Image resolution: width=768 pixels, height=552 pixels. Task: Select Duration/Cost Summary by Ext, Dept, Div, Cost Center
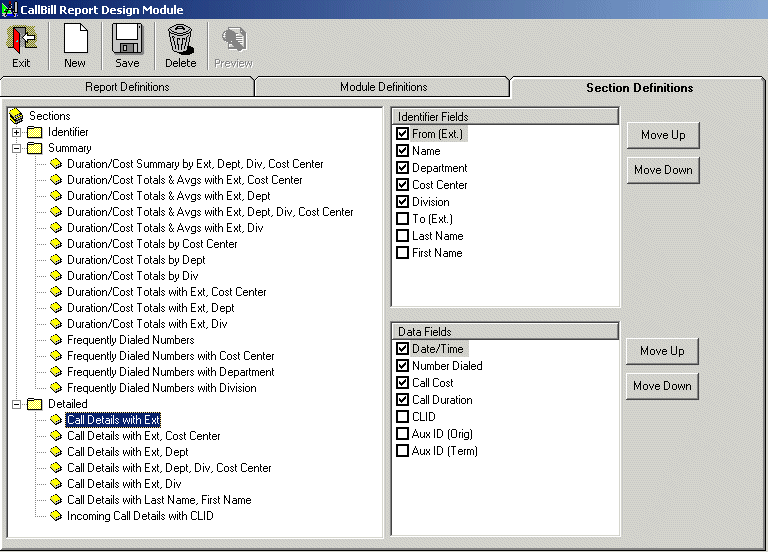tap(195, 164)
